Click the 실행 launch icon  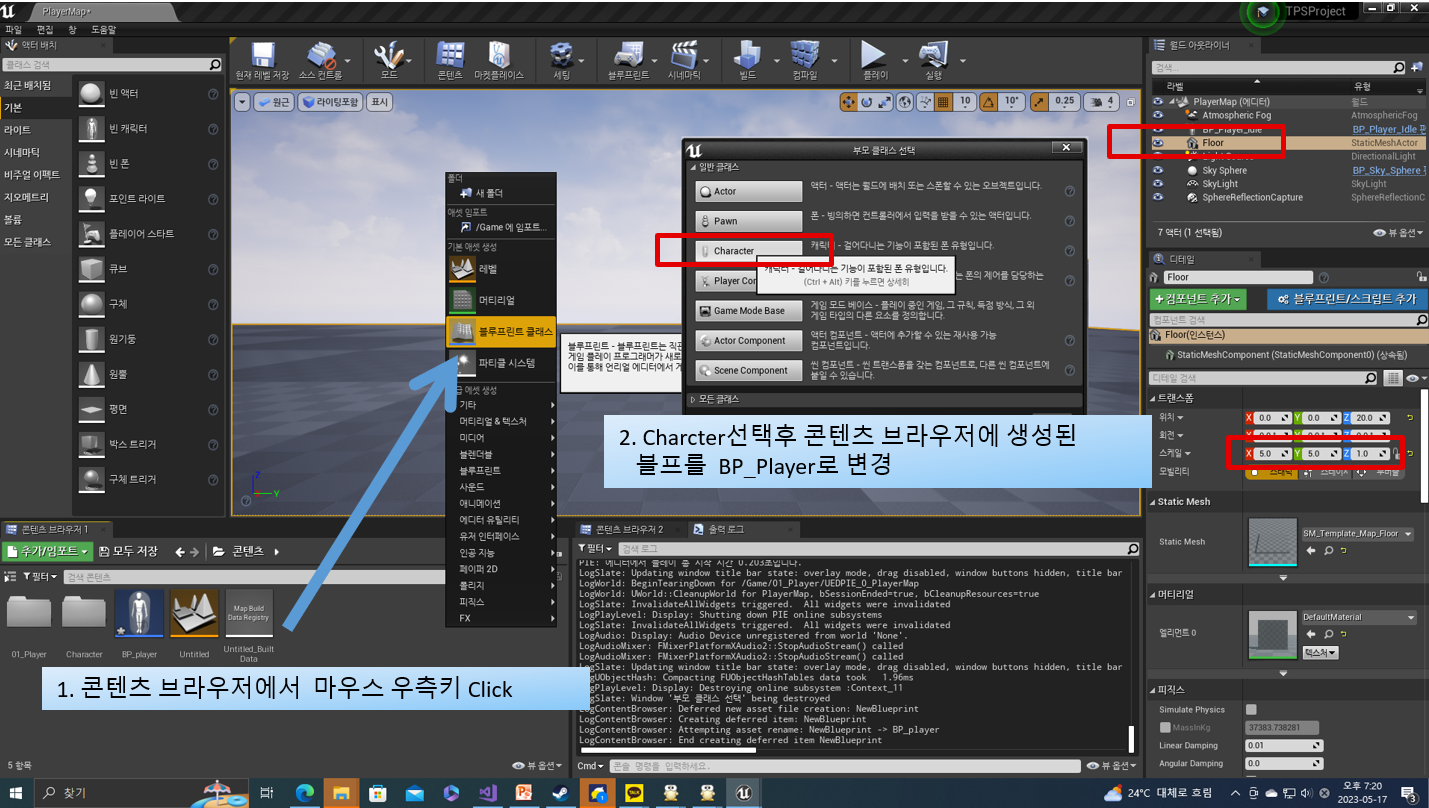(x=933, y=56)
